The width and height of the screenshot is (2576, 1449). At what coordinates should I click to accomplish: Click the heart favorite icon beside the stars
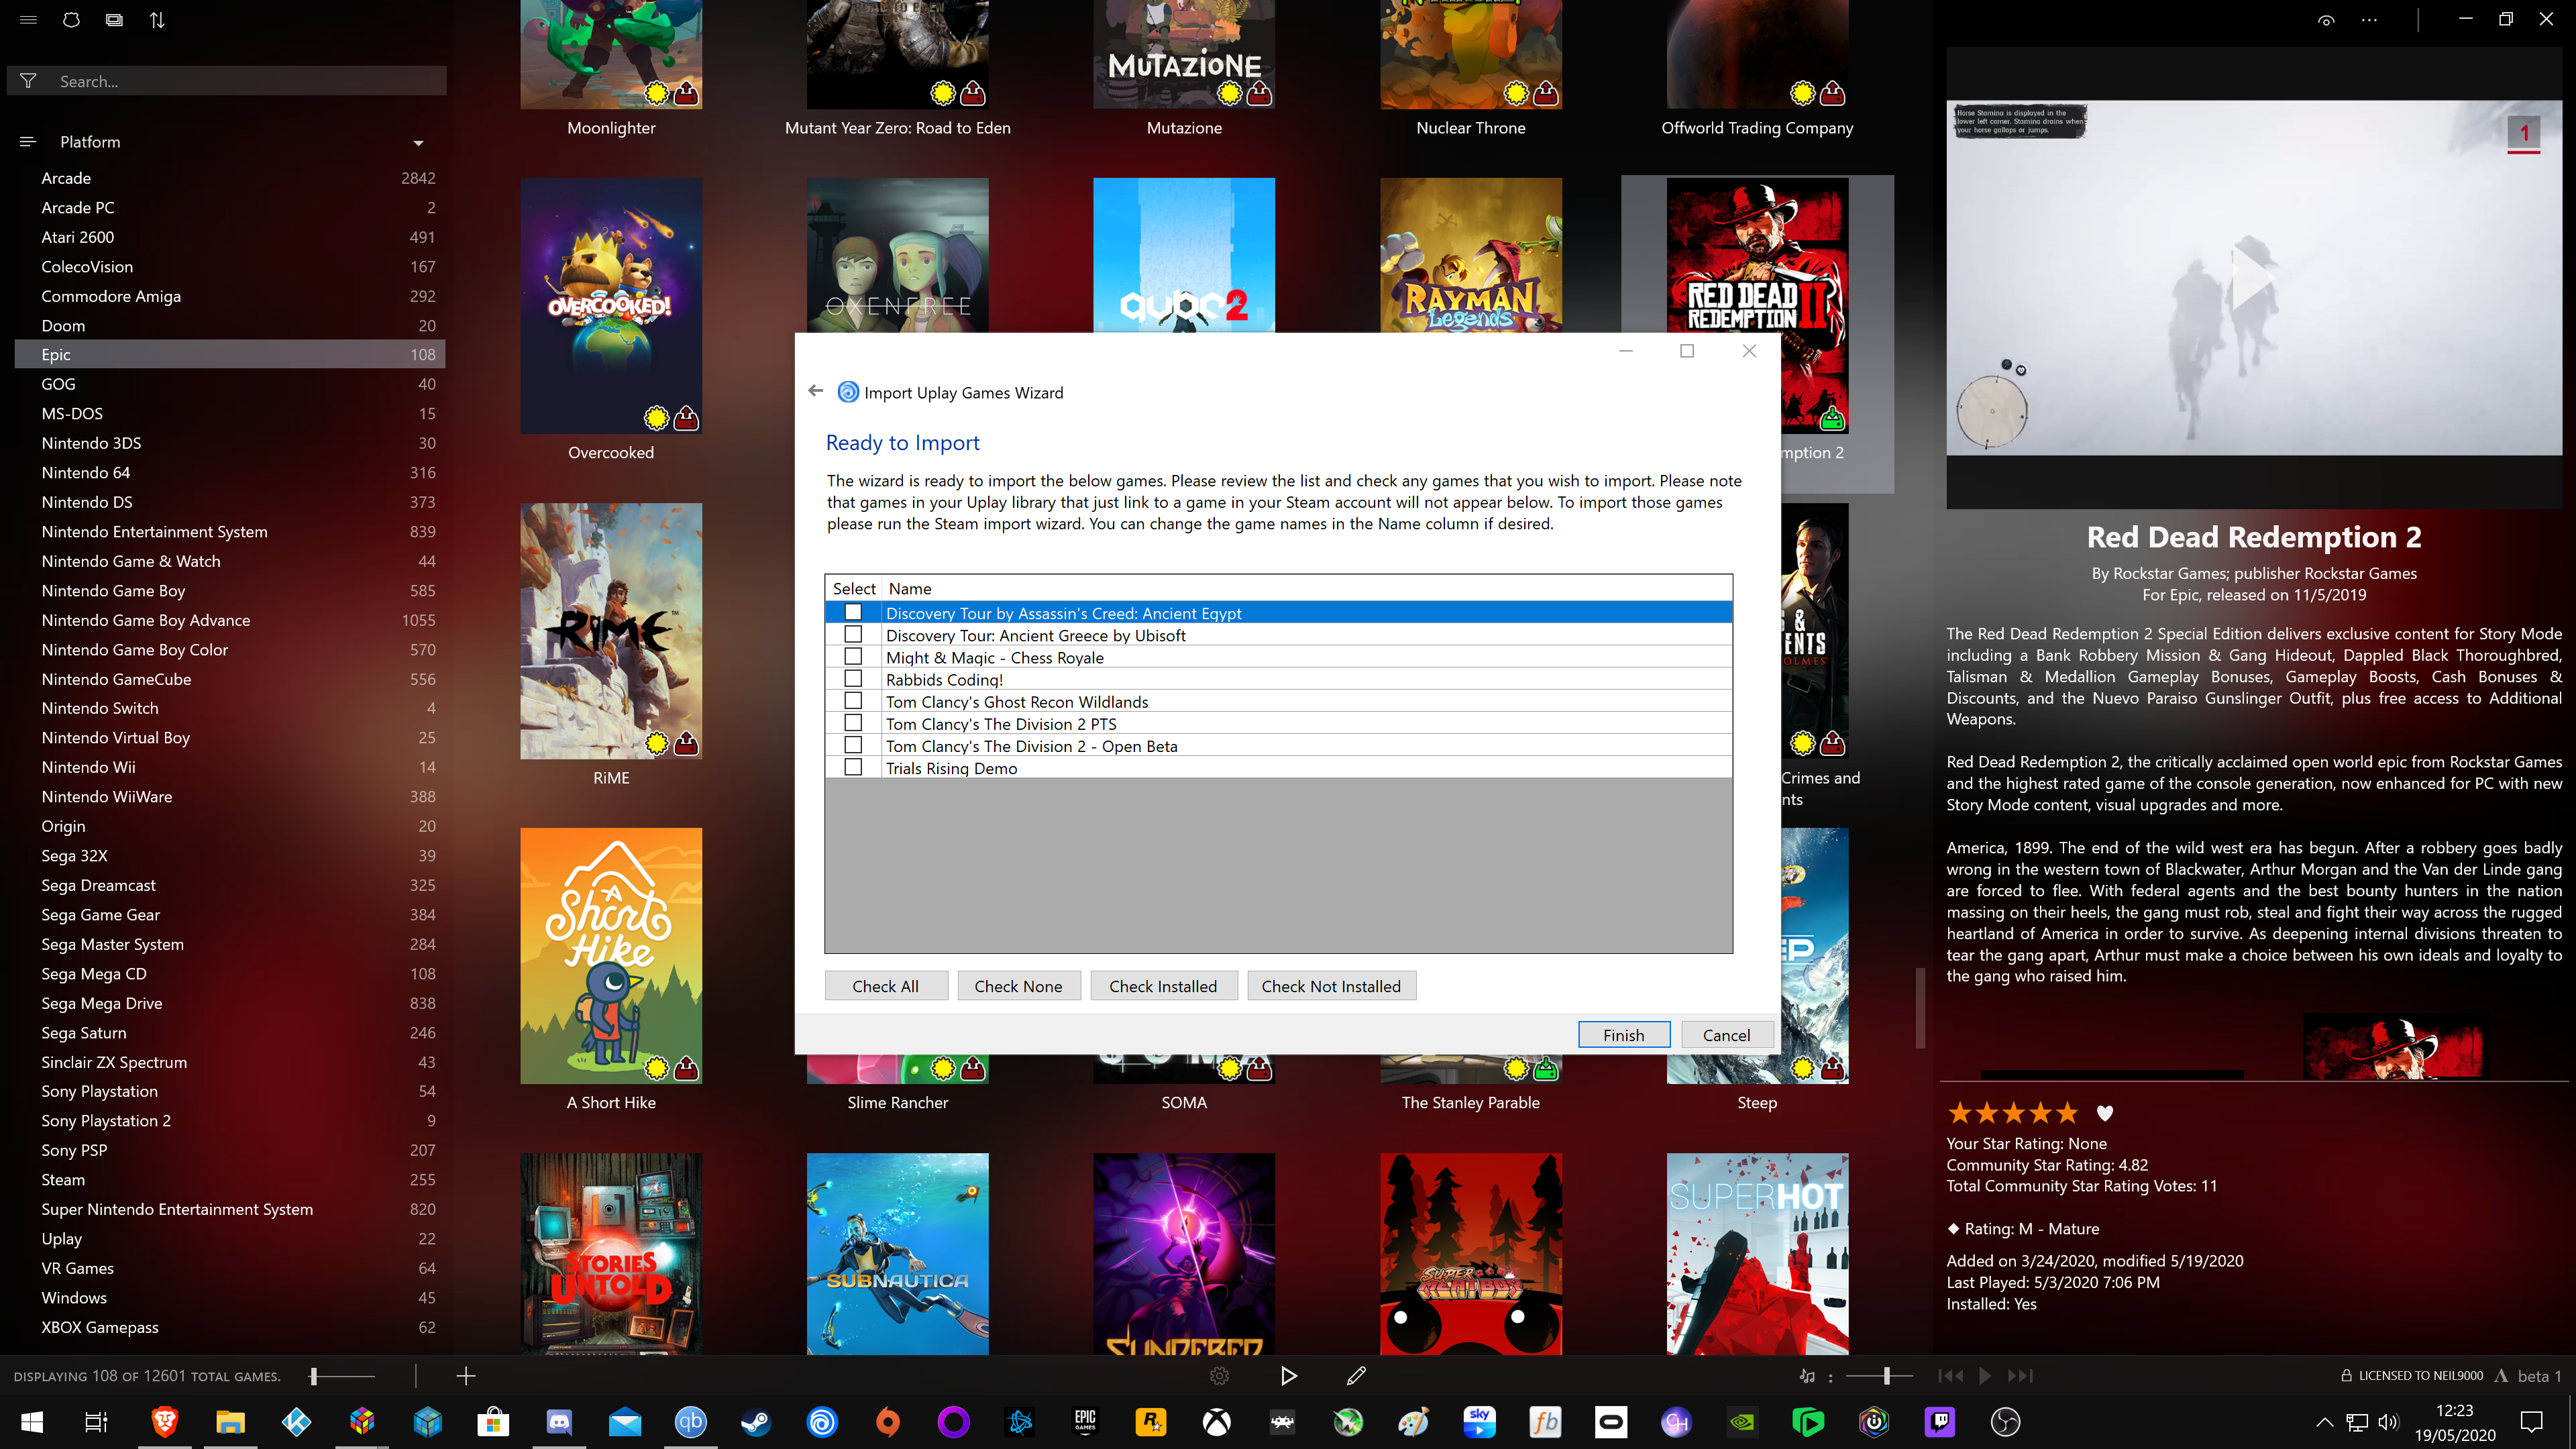2104,1113
